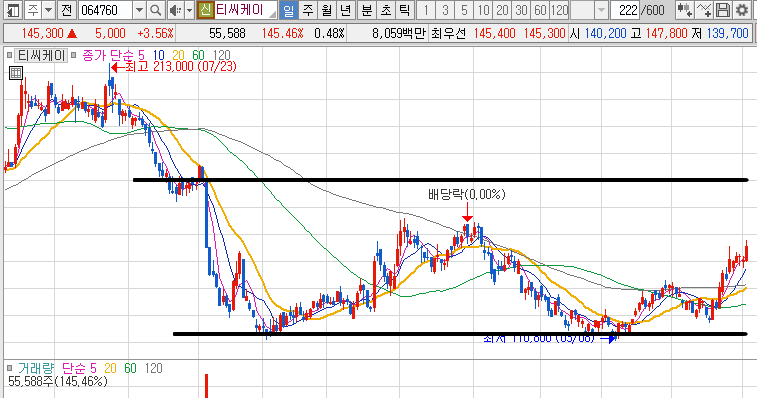Save chart with the floppy disk icon
Viewport: 757px width, 398px height.
723,10
